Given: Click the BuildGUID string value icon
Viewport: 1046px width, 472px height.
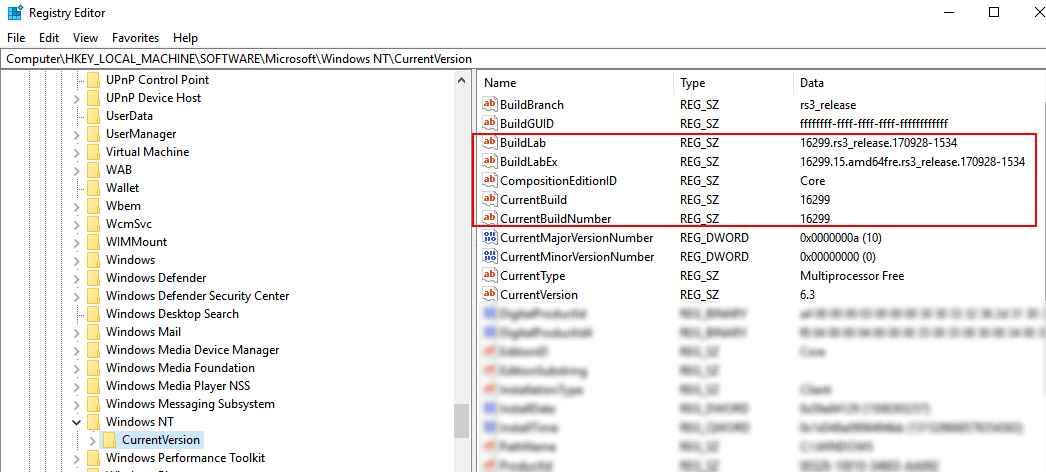Looking at the screenshot, I should pos(490,123).
